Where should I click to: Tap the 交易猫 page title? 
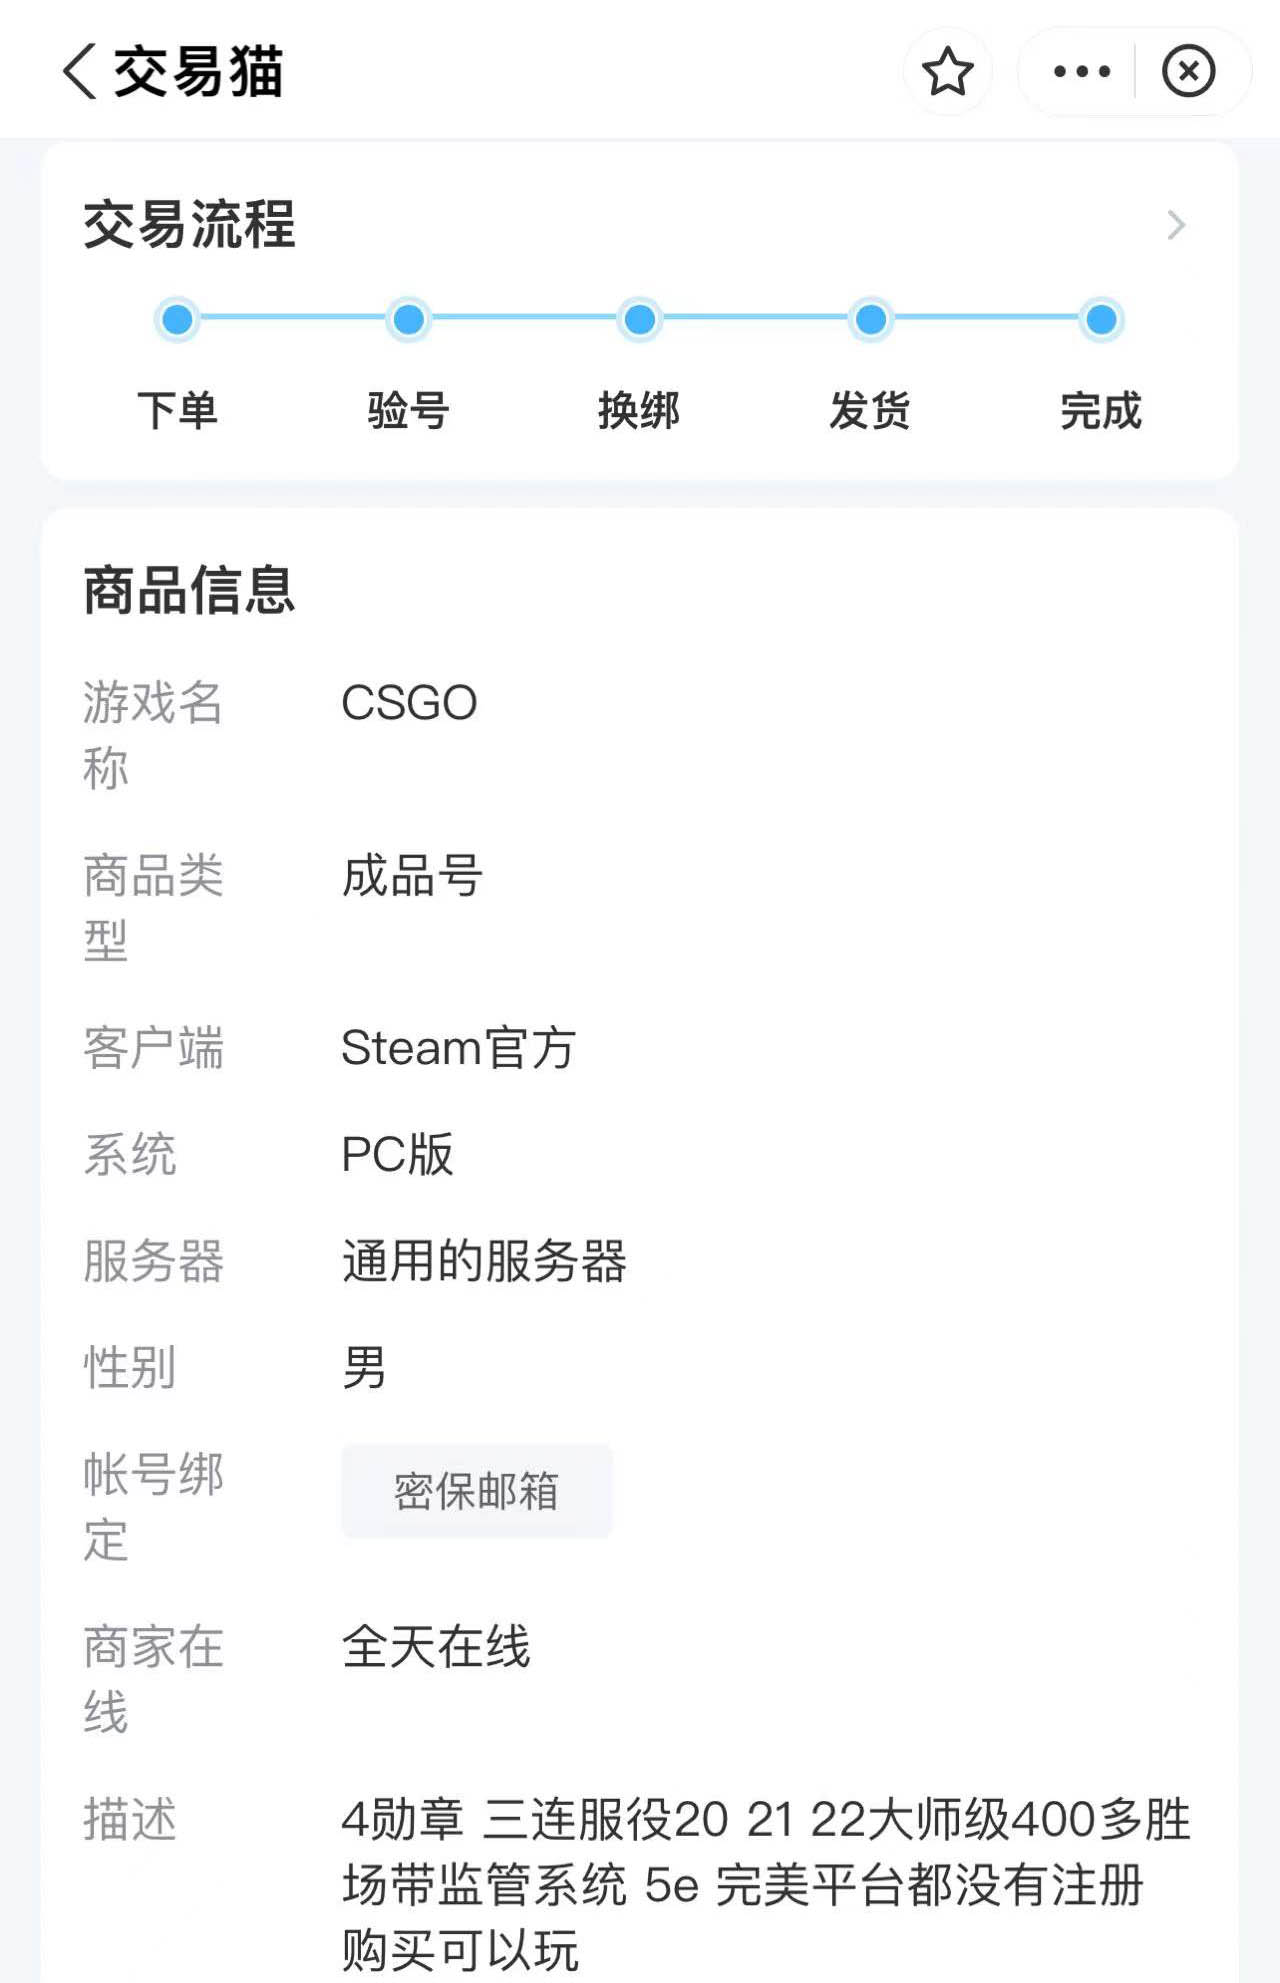pyautogui.click(x=198, y=72)
